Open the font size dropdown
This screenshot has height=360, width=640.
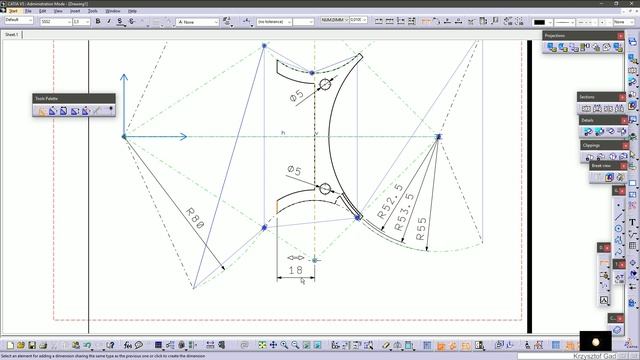point(81,22)
